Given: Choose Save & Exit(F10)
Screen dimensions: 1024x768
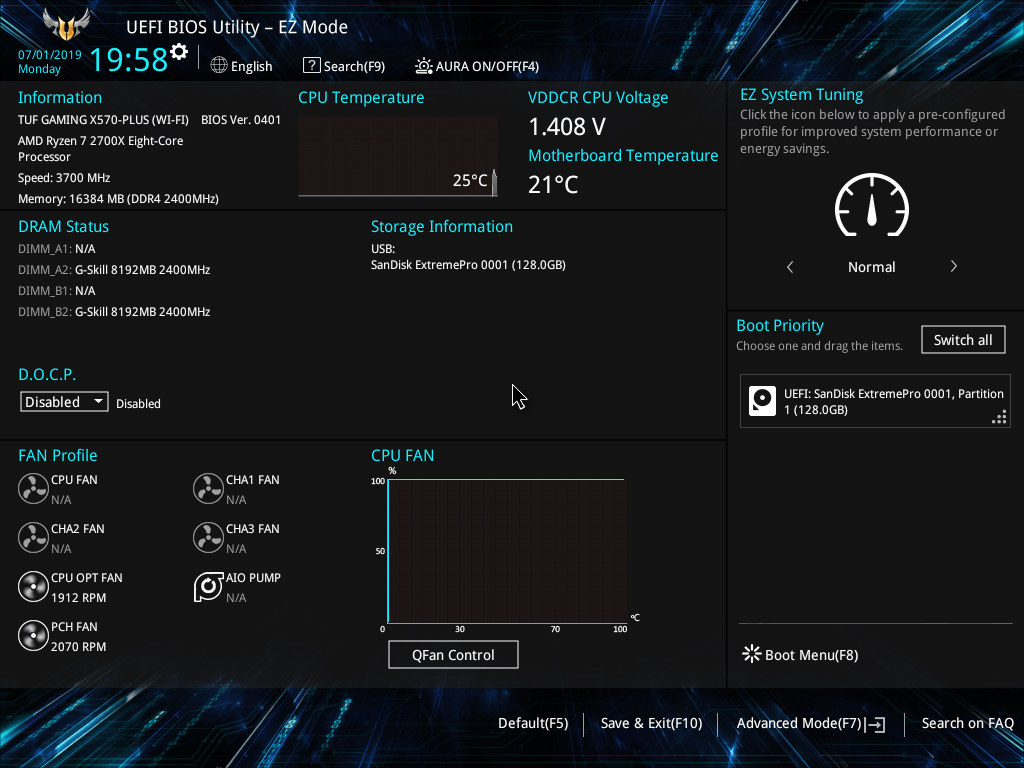Looking at the screenshot, I should coord(651,723).
